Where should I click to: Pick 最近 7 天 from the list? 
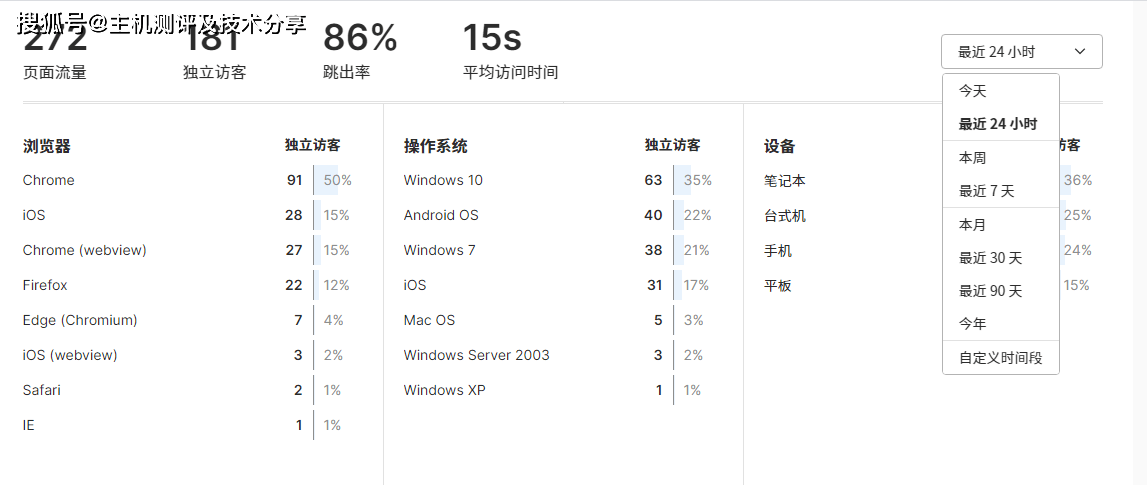(986, 191)
